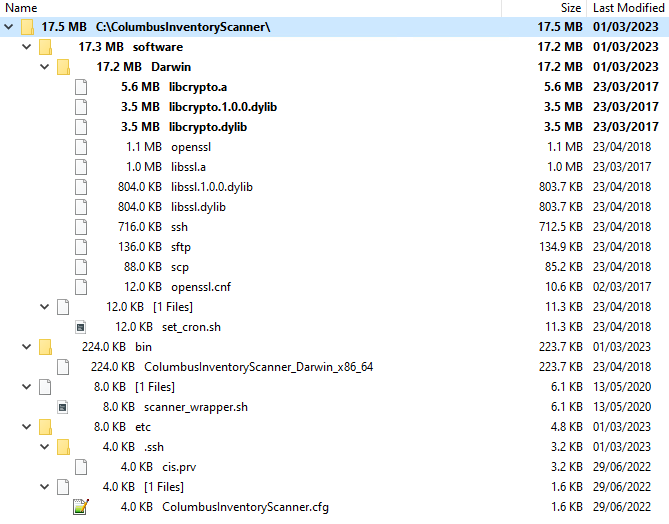Image resolution: width=669 pixels, height=524 pixels.
Task: Click the 1.0 MB size of libssl.a
Action: [565, 167]
